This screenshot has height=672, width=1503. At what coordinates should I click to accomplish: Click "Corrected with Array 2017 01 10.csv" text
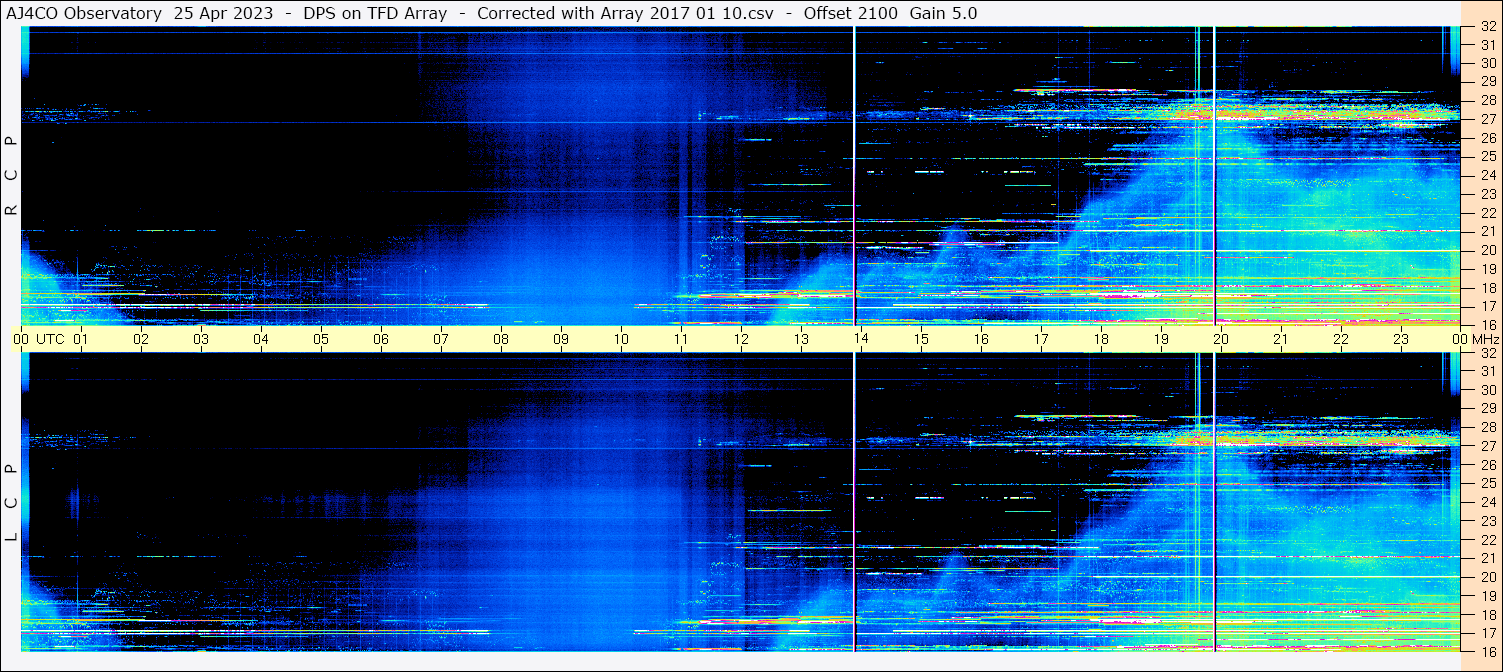point(625,13)
